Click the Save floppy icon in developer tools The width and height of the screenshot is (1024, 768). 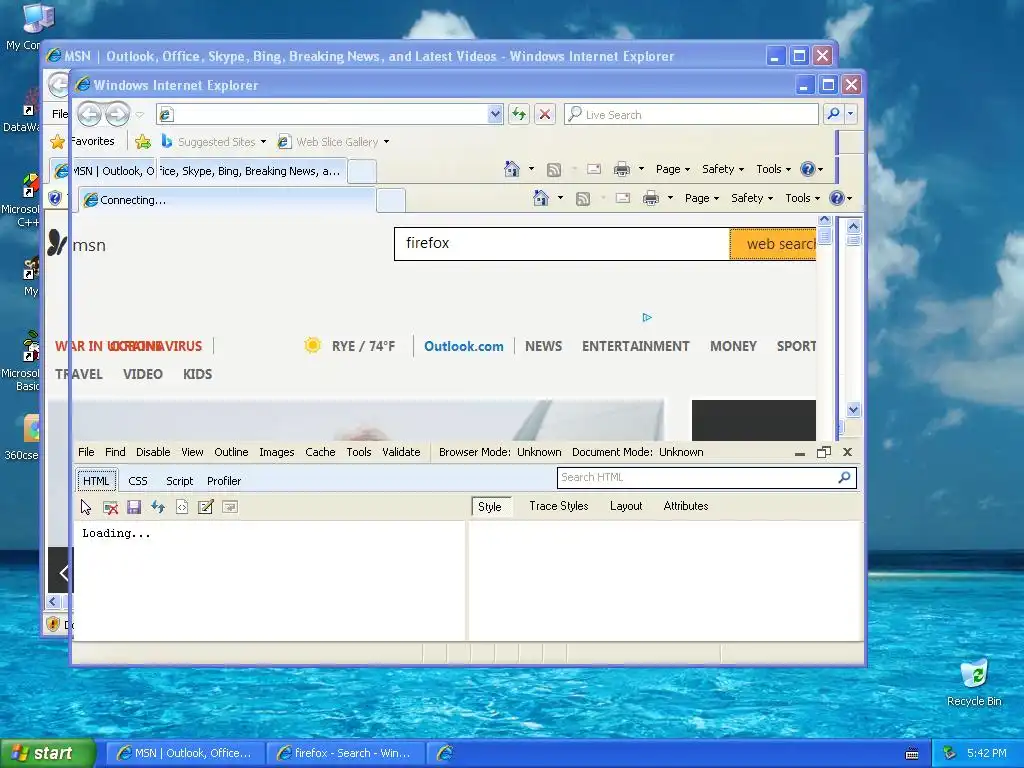coord(135,507)
